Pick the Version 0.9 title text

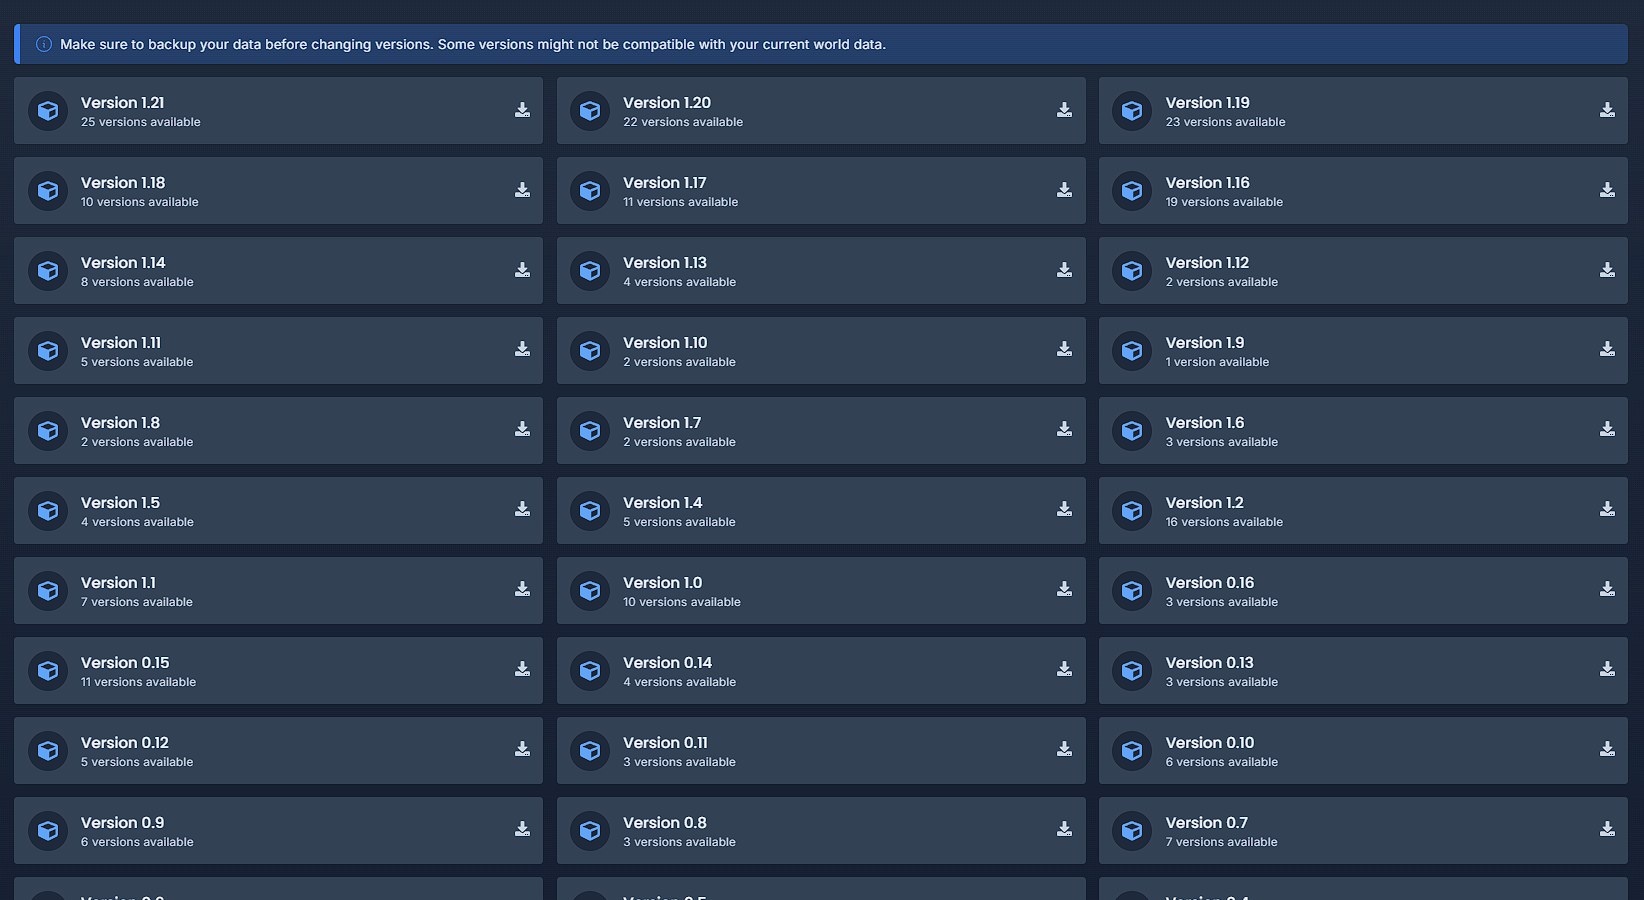123,823
